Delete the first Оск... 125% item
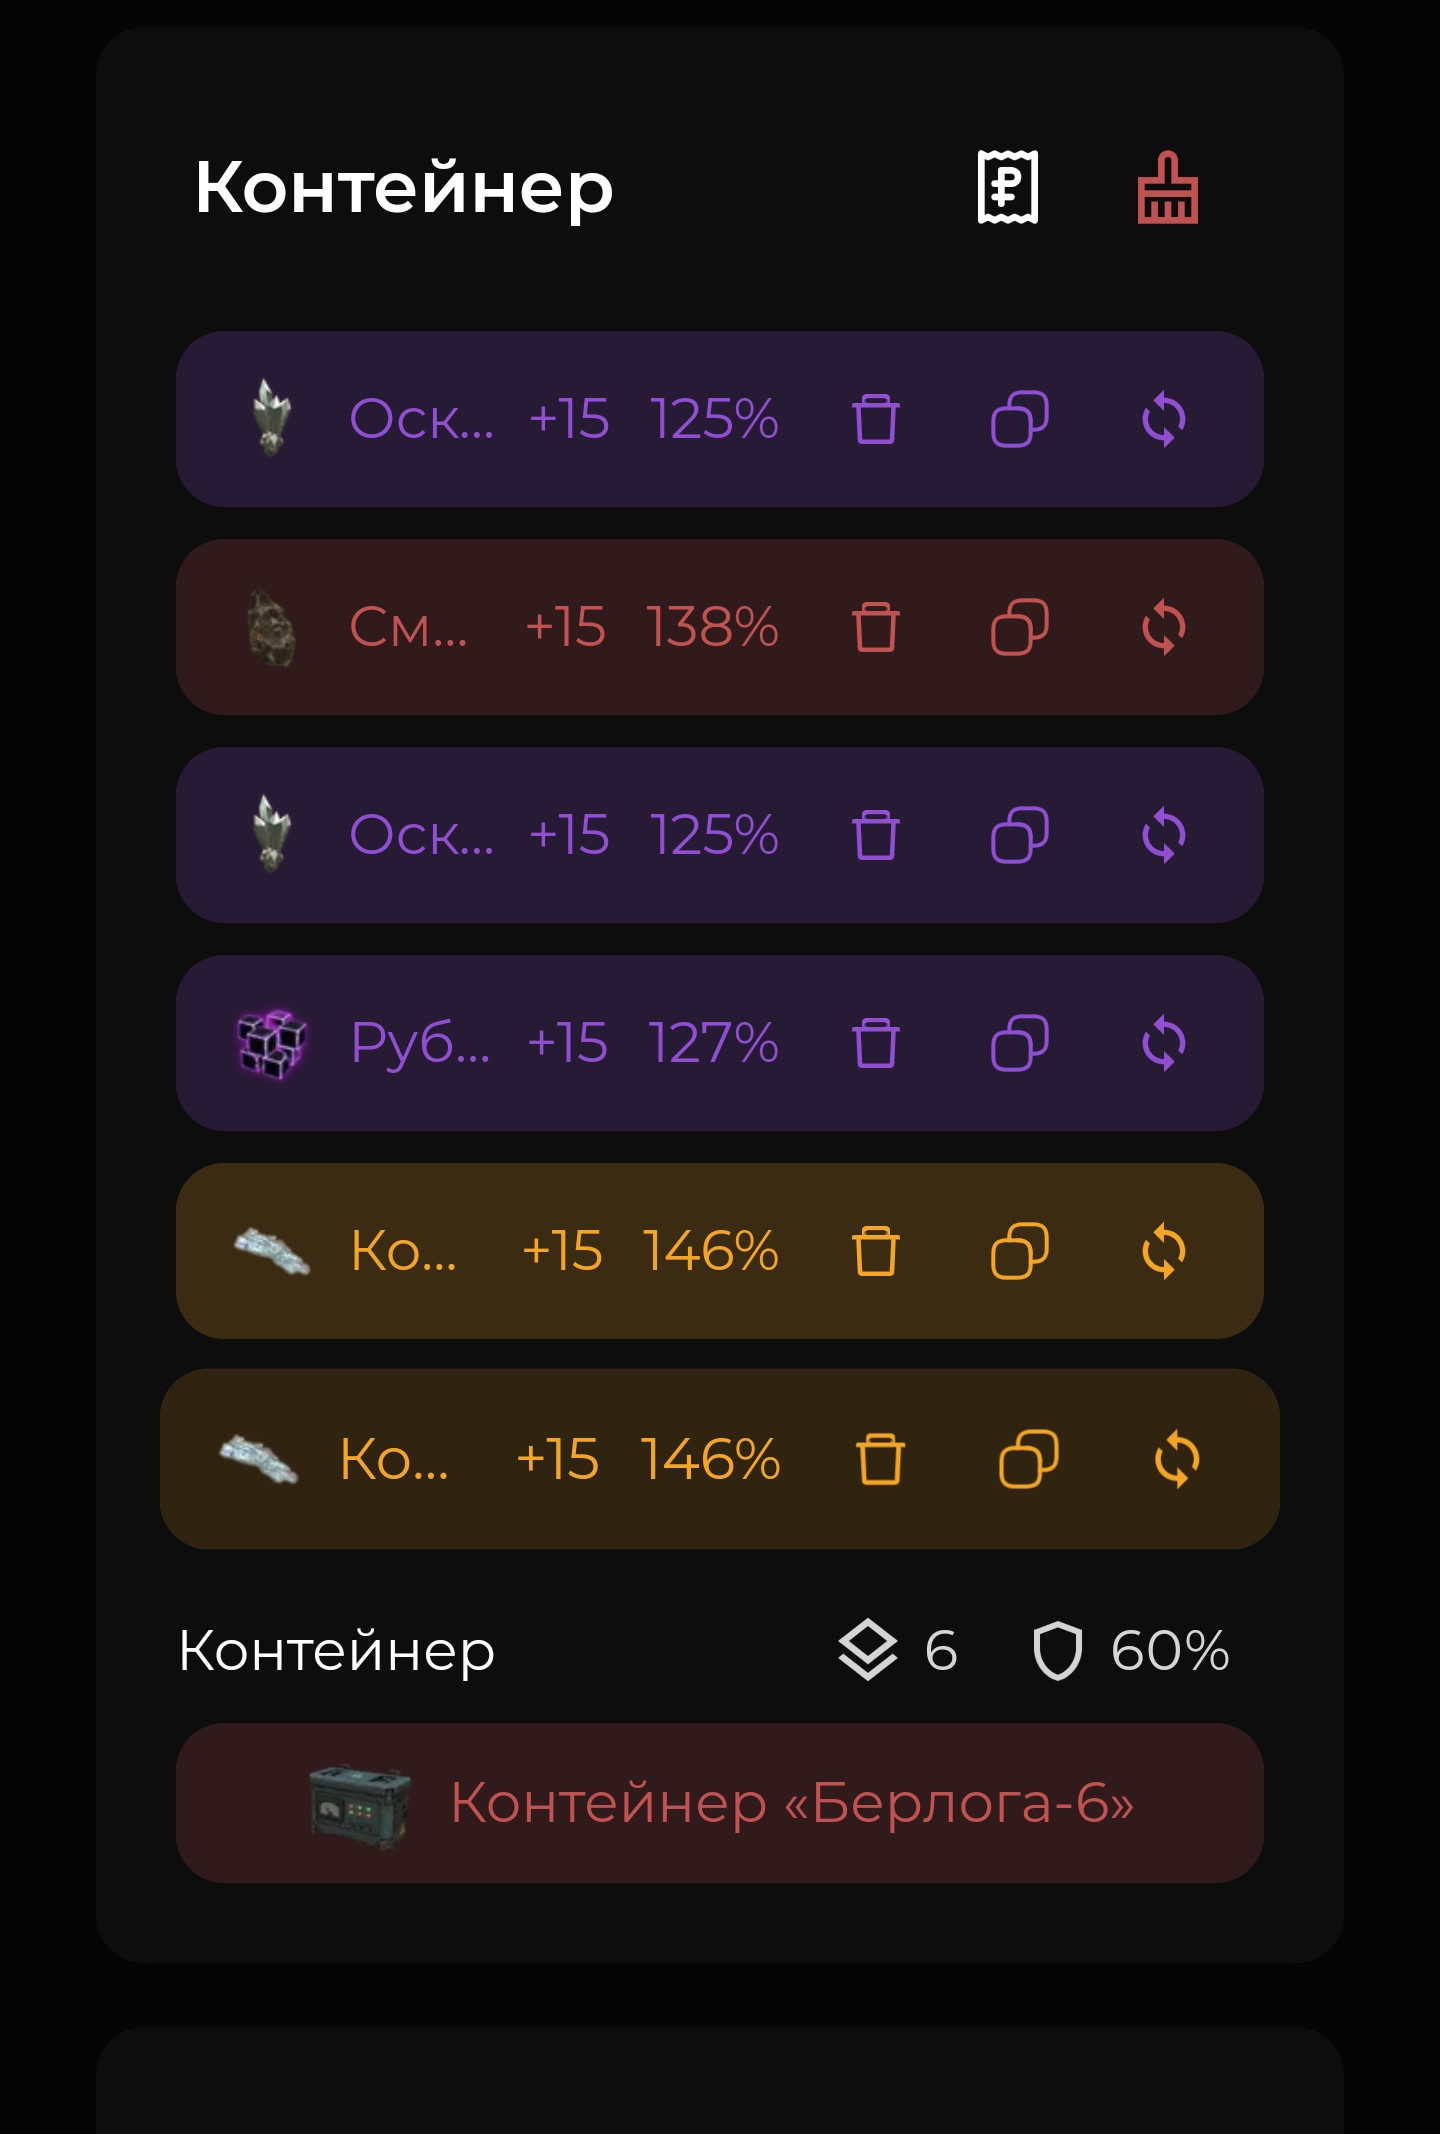 pyautogui.click(x=875, y=419)
